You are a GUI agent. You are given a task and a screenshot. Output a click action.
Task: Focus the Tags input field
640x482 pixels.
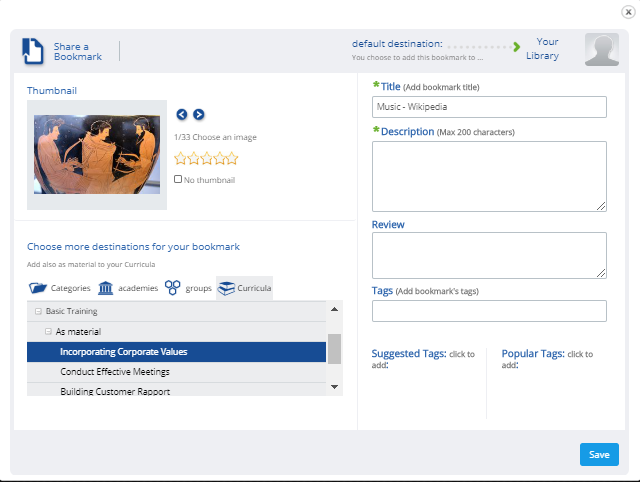[489, 311]
